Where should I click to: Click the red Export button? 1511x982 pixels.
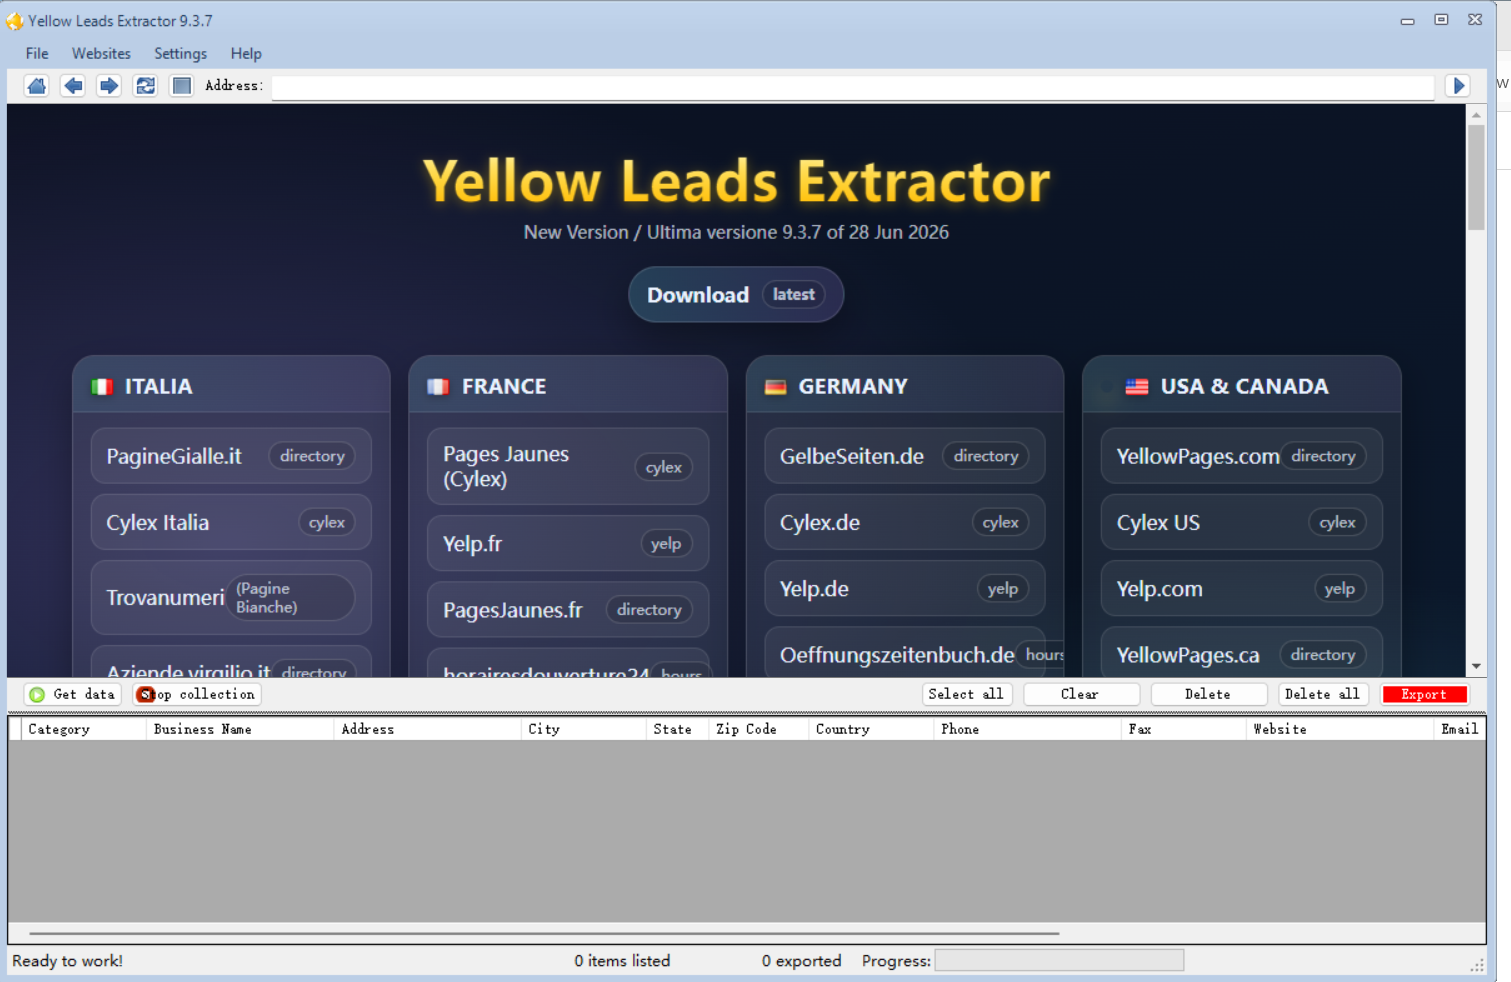click(x=1424, y=694)
